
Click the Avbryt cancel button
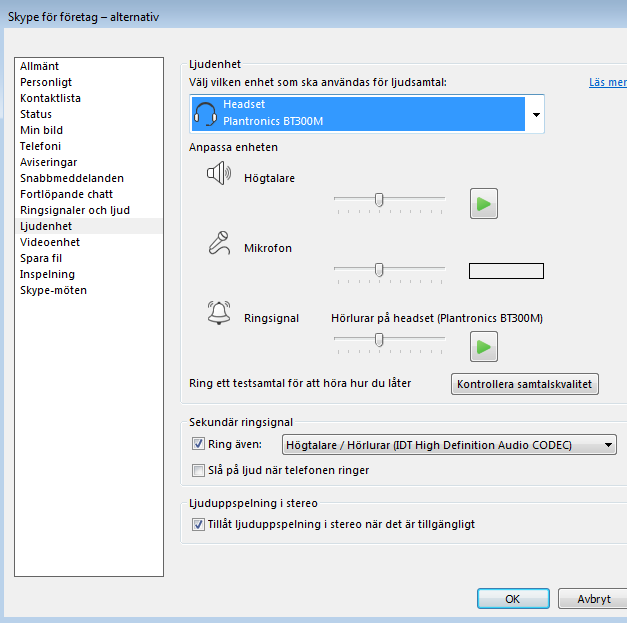(594, 599)
